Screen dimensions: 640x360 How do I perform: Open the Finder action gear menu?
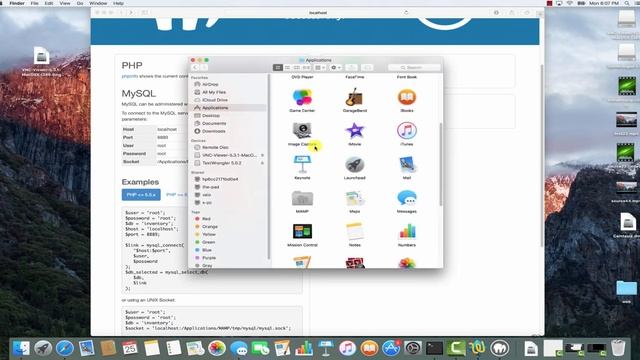click(x=336, y=67)
